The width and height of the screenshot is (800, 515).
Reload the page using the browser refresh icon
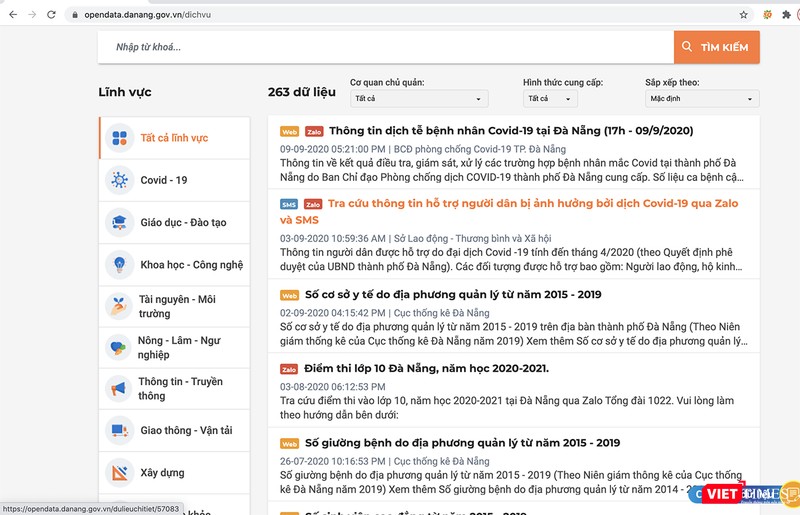point(52,15)
